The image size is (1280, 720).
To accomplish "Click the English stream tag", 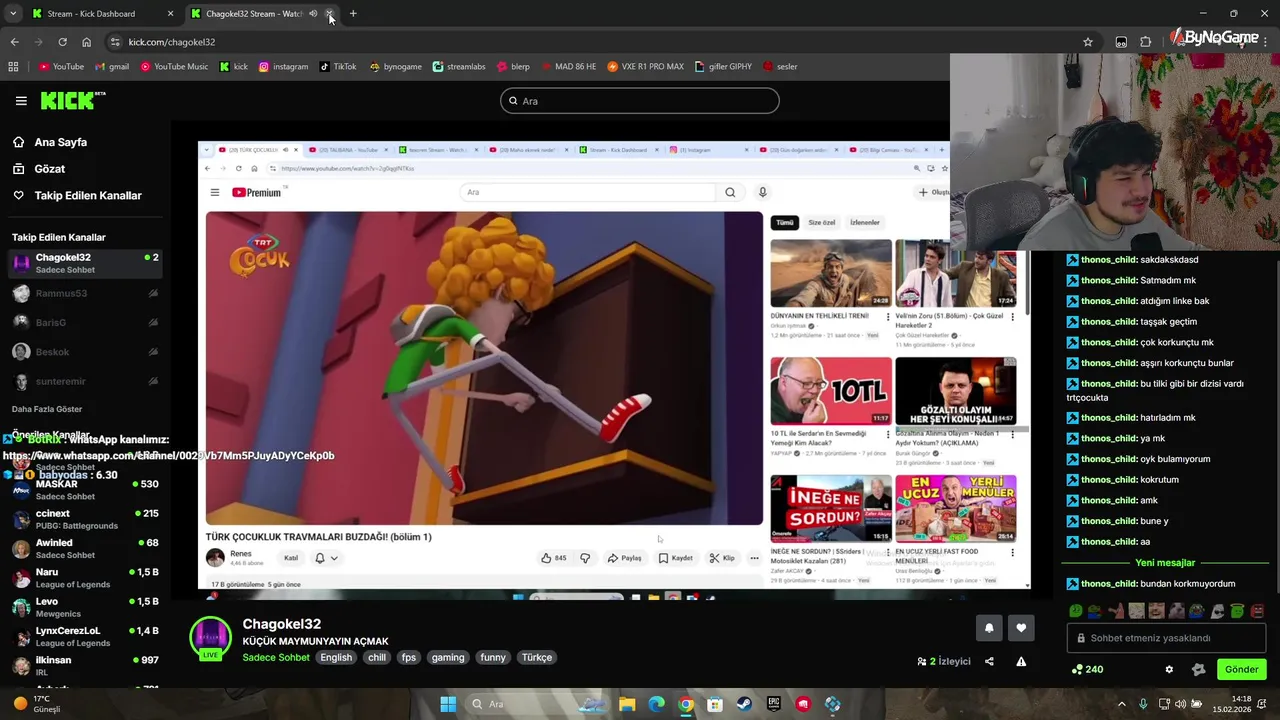I will tap(336, 657).
